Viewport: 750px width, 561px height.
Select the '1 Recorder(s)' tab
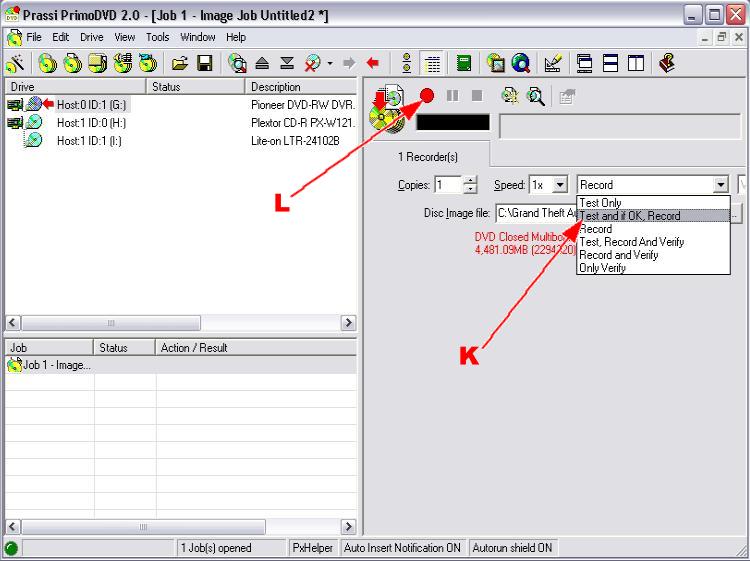click(428, 156)
